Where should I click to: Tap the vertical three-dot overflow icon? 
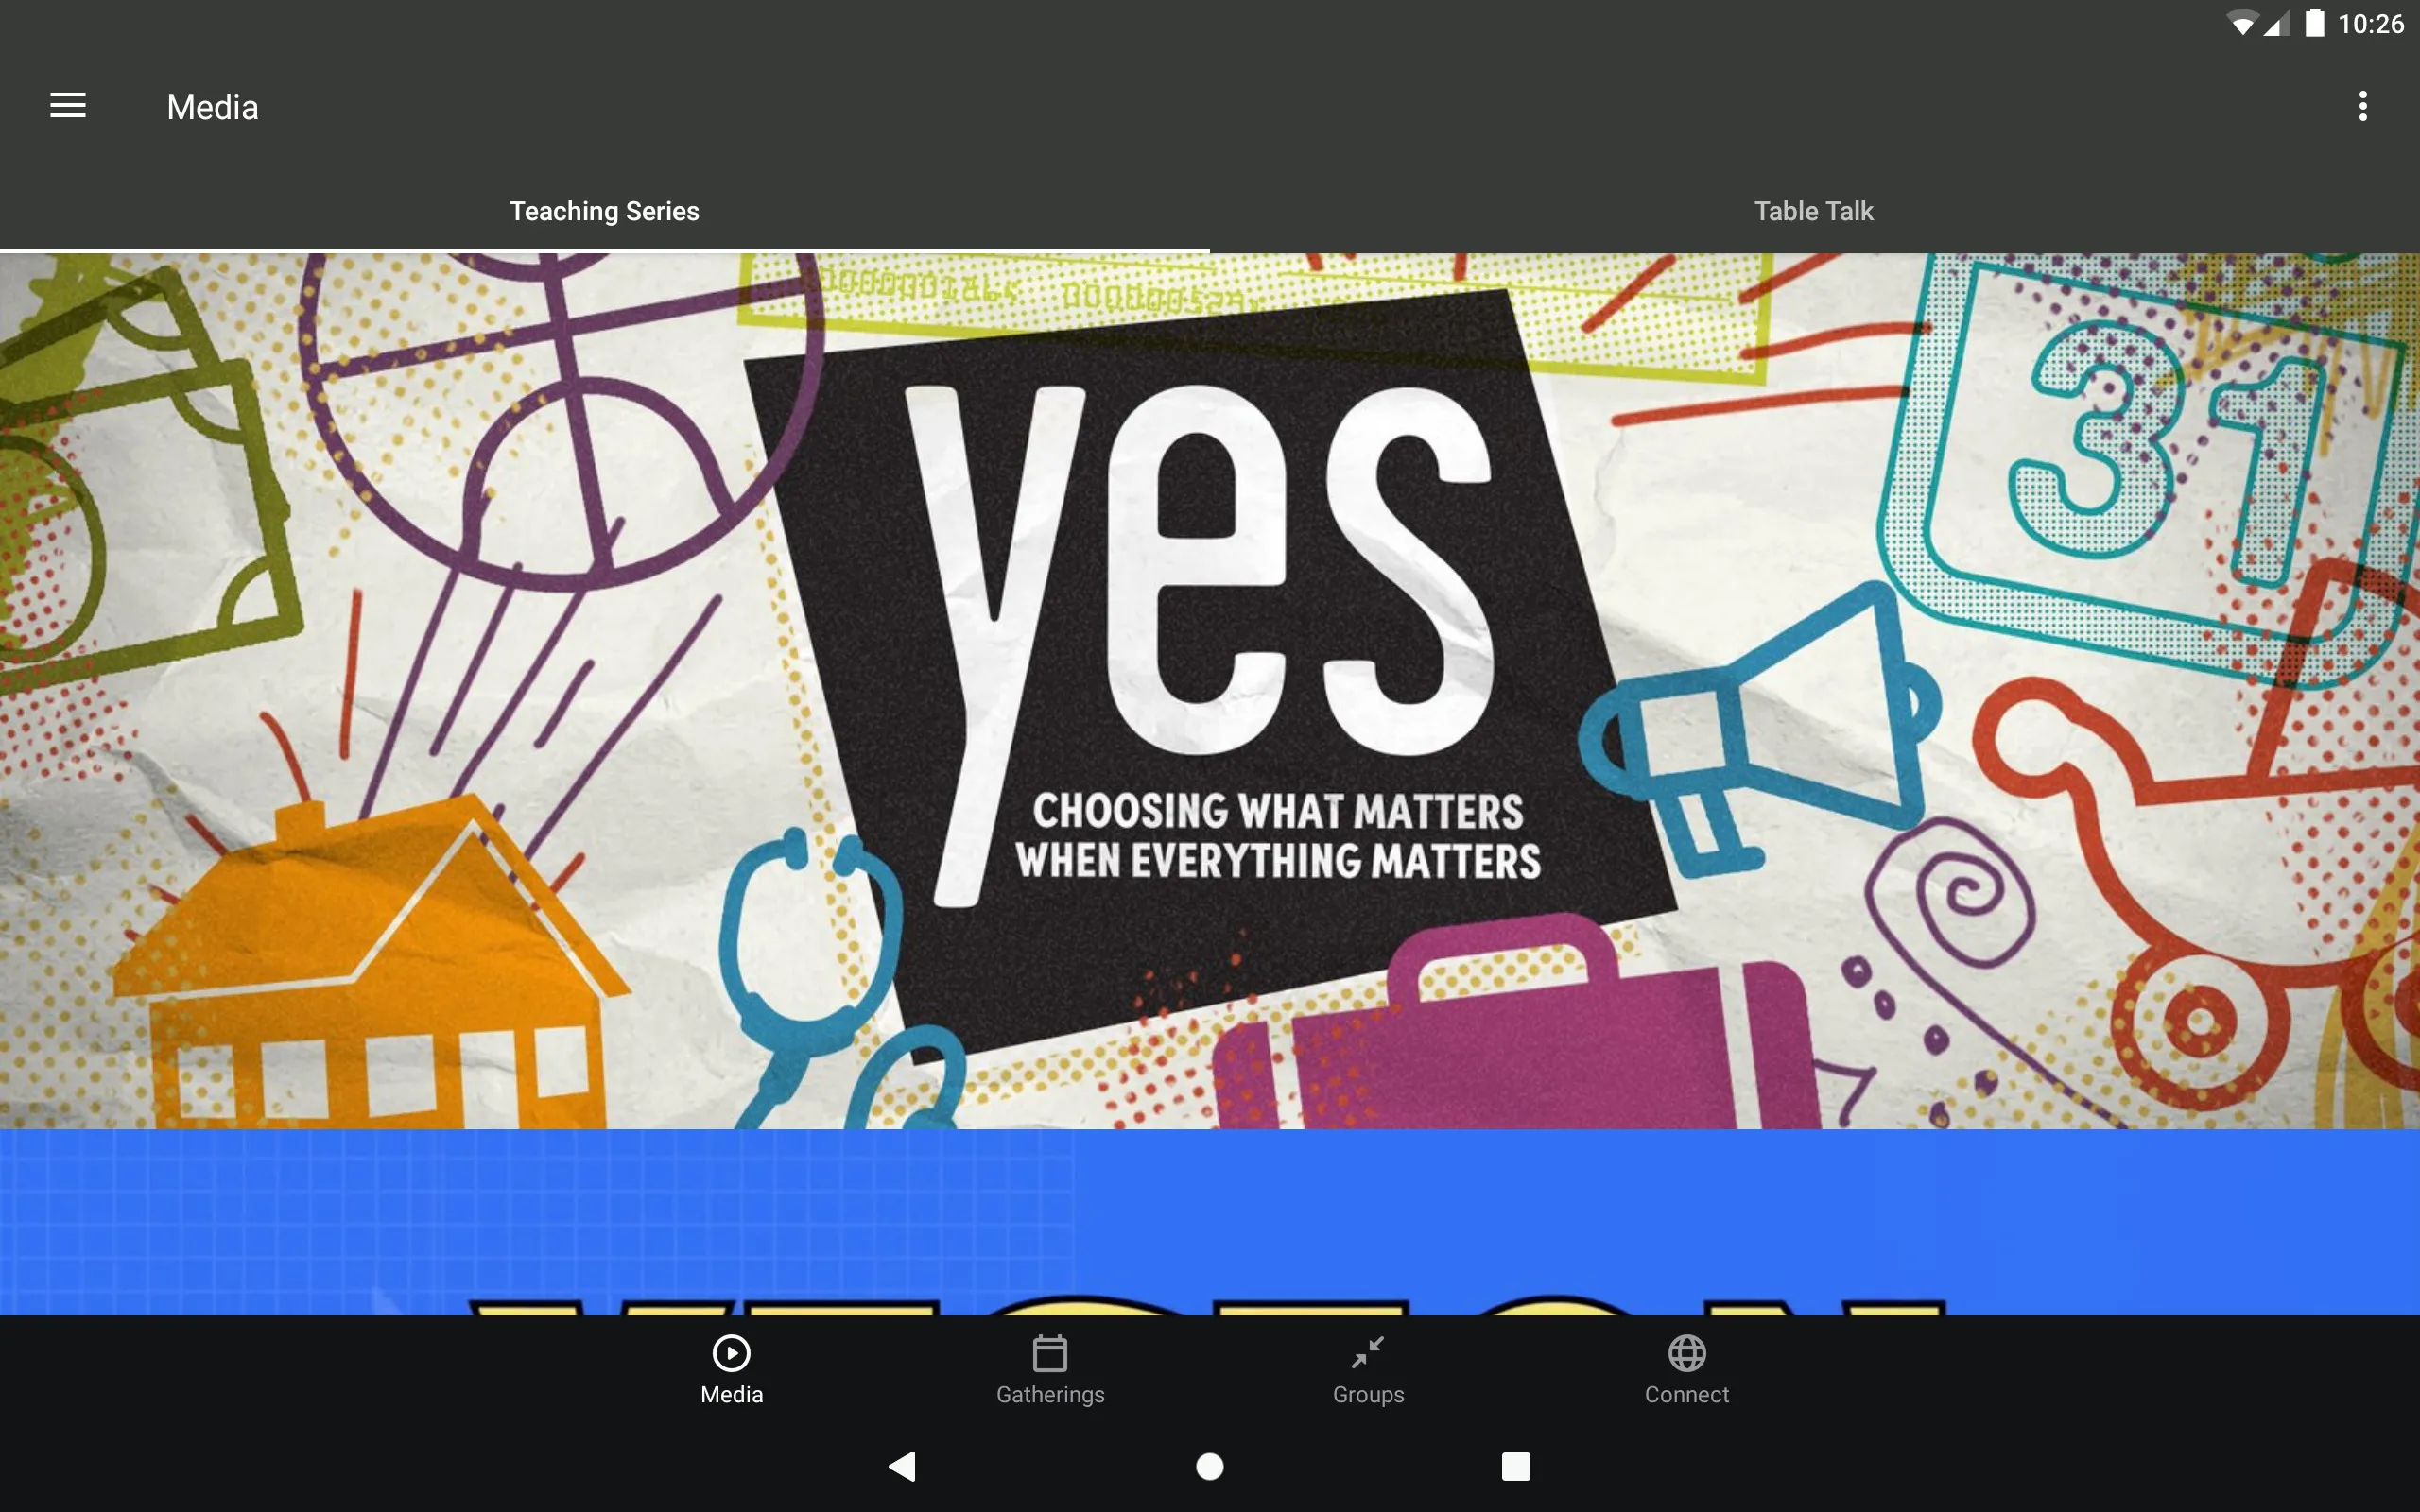2362,106
